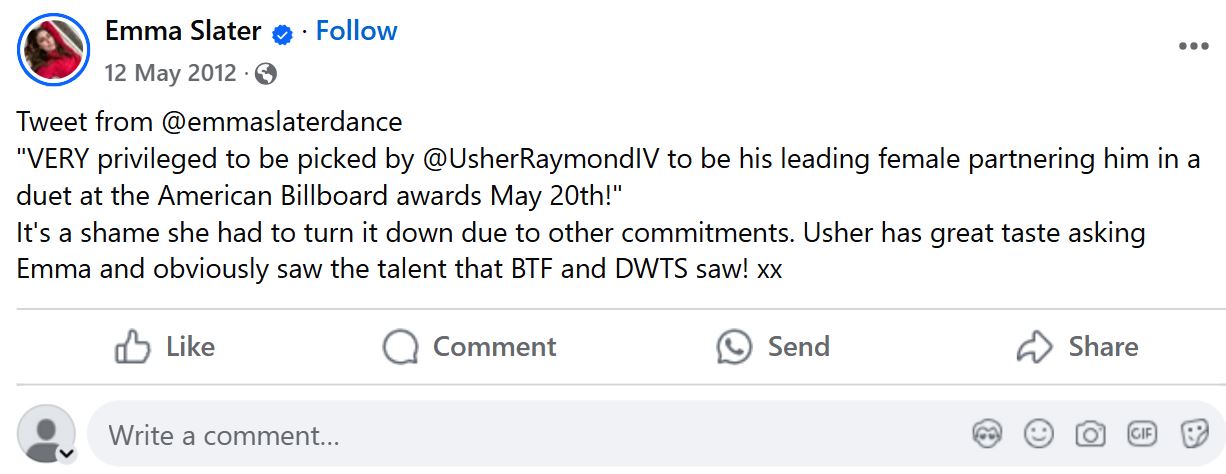Click the blue verified badge
This screenshot has height=474, width=1226.
click(283, 33)
